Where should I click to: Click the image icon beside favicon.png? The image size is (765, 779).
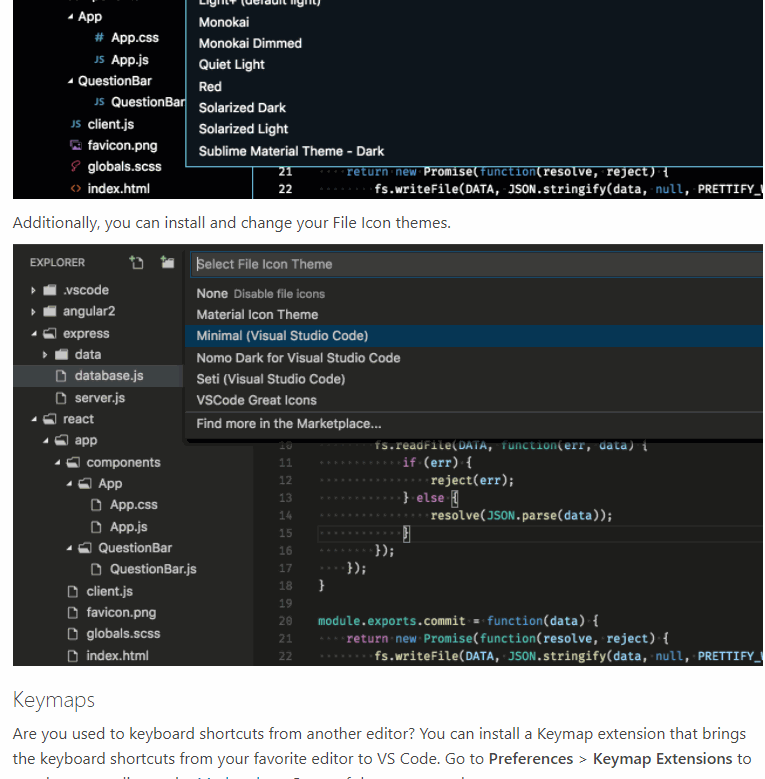click(76, 145)
